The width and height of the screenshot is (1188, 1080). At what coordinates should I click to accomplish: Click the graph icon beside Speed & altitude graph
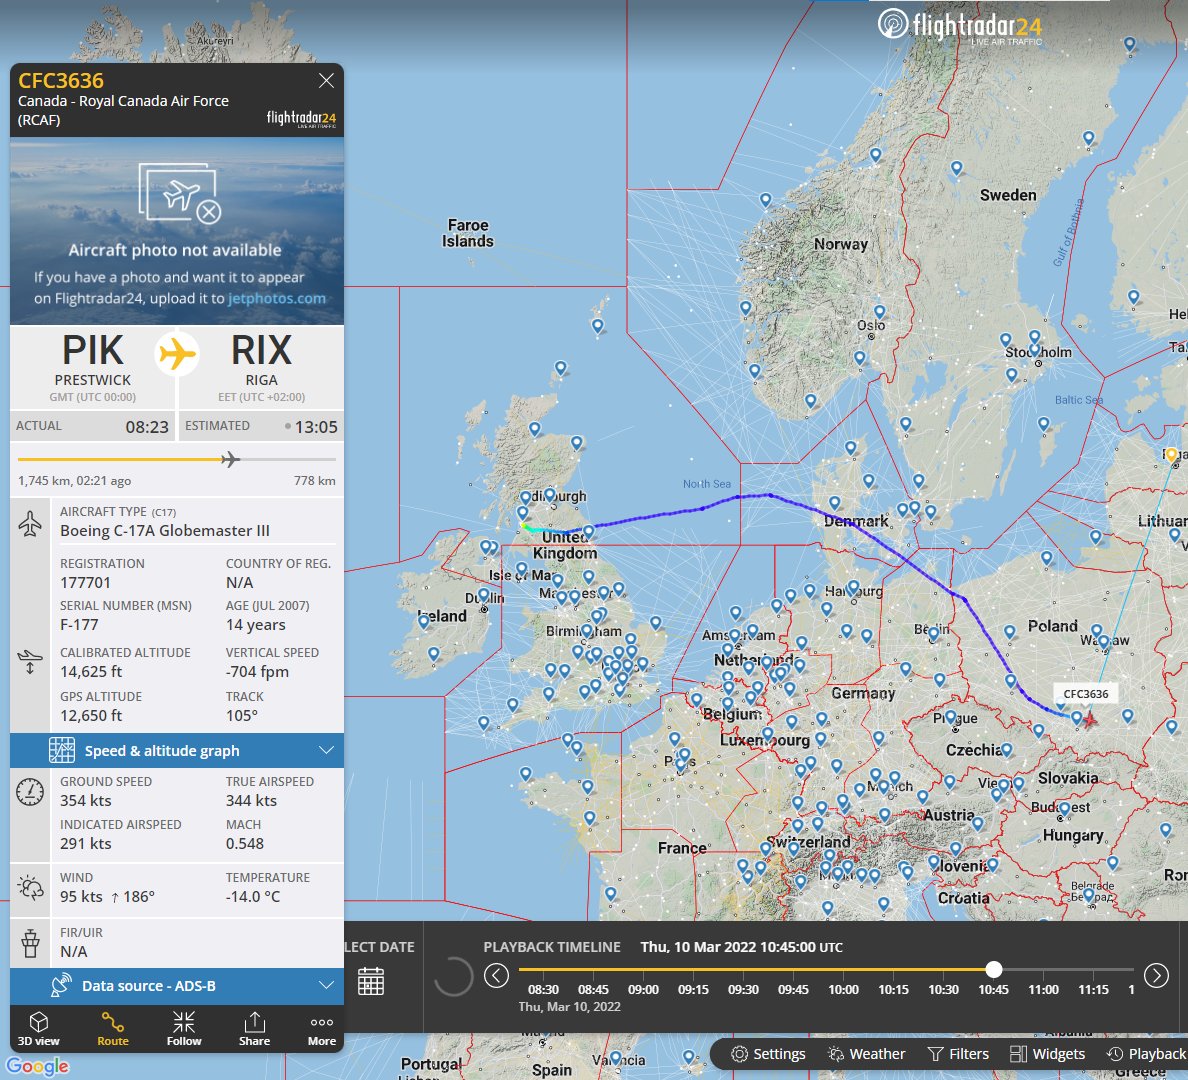[61, 750]
